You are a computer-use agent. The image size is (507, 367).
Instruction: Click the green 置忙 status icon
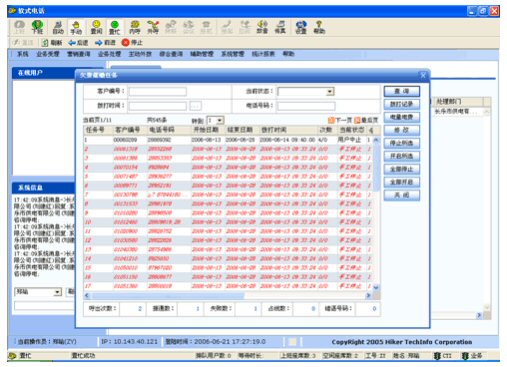pos(114,27)
